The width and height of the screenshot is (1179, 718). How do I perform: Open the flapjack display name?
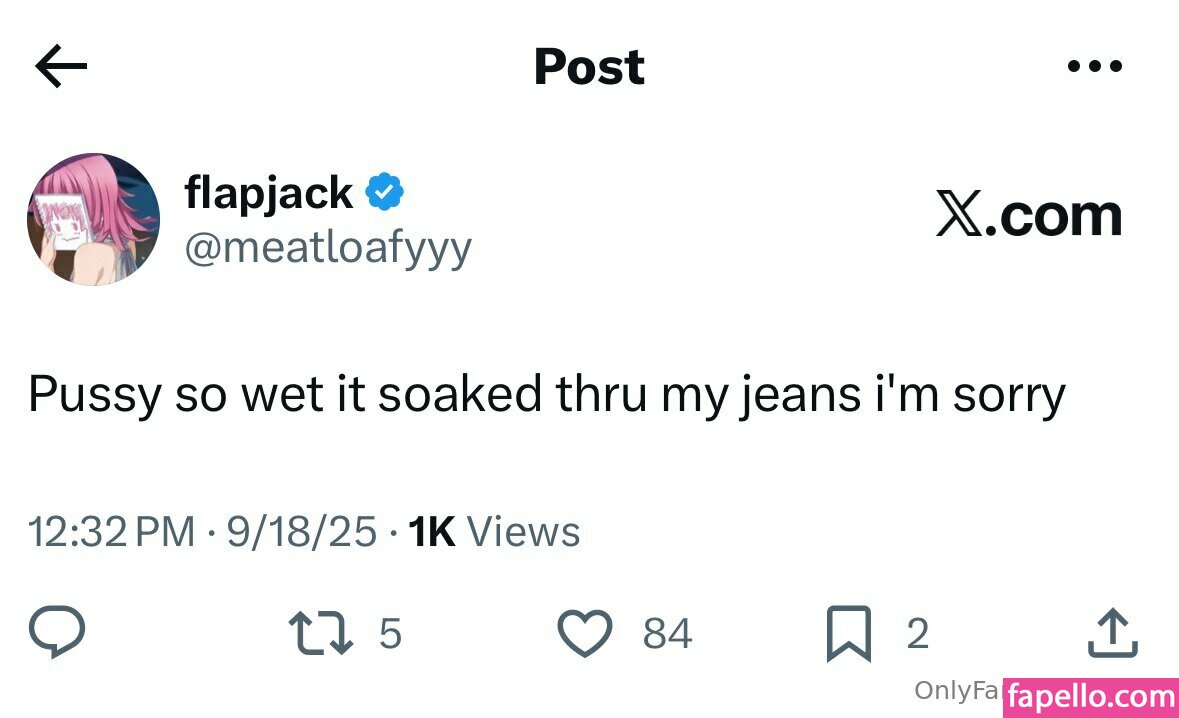[268, 192]
